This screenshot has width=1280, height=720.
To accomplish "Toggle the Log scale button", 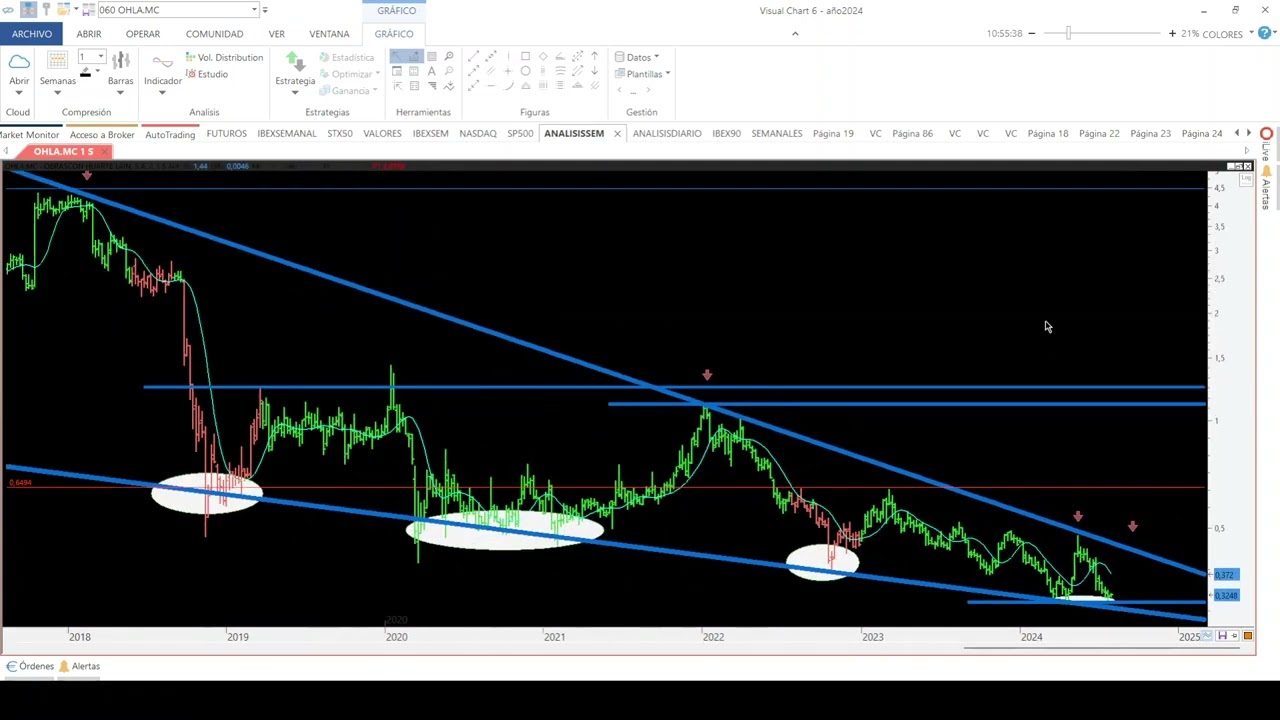I will pyautogui.click(x=1246, y=180).
